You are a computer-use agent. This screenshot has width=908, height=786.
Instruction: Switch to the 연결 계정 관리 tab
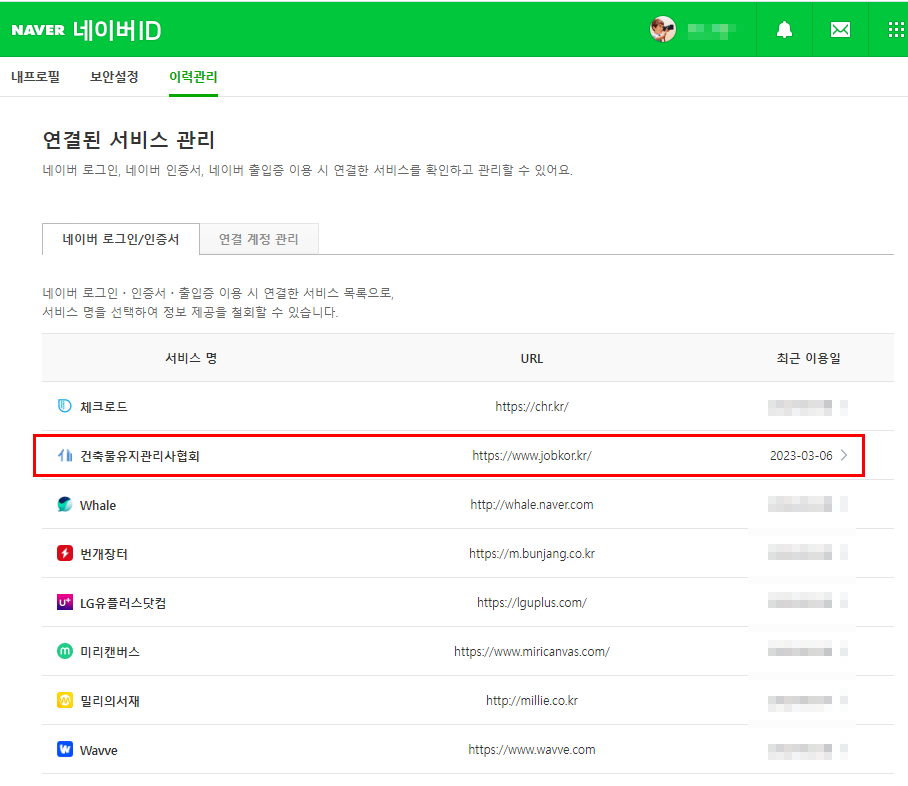point(259,239)
